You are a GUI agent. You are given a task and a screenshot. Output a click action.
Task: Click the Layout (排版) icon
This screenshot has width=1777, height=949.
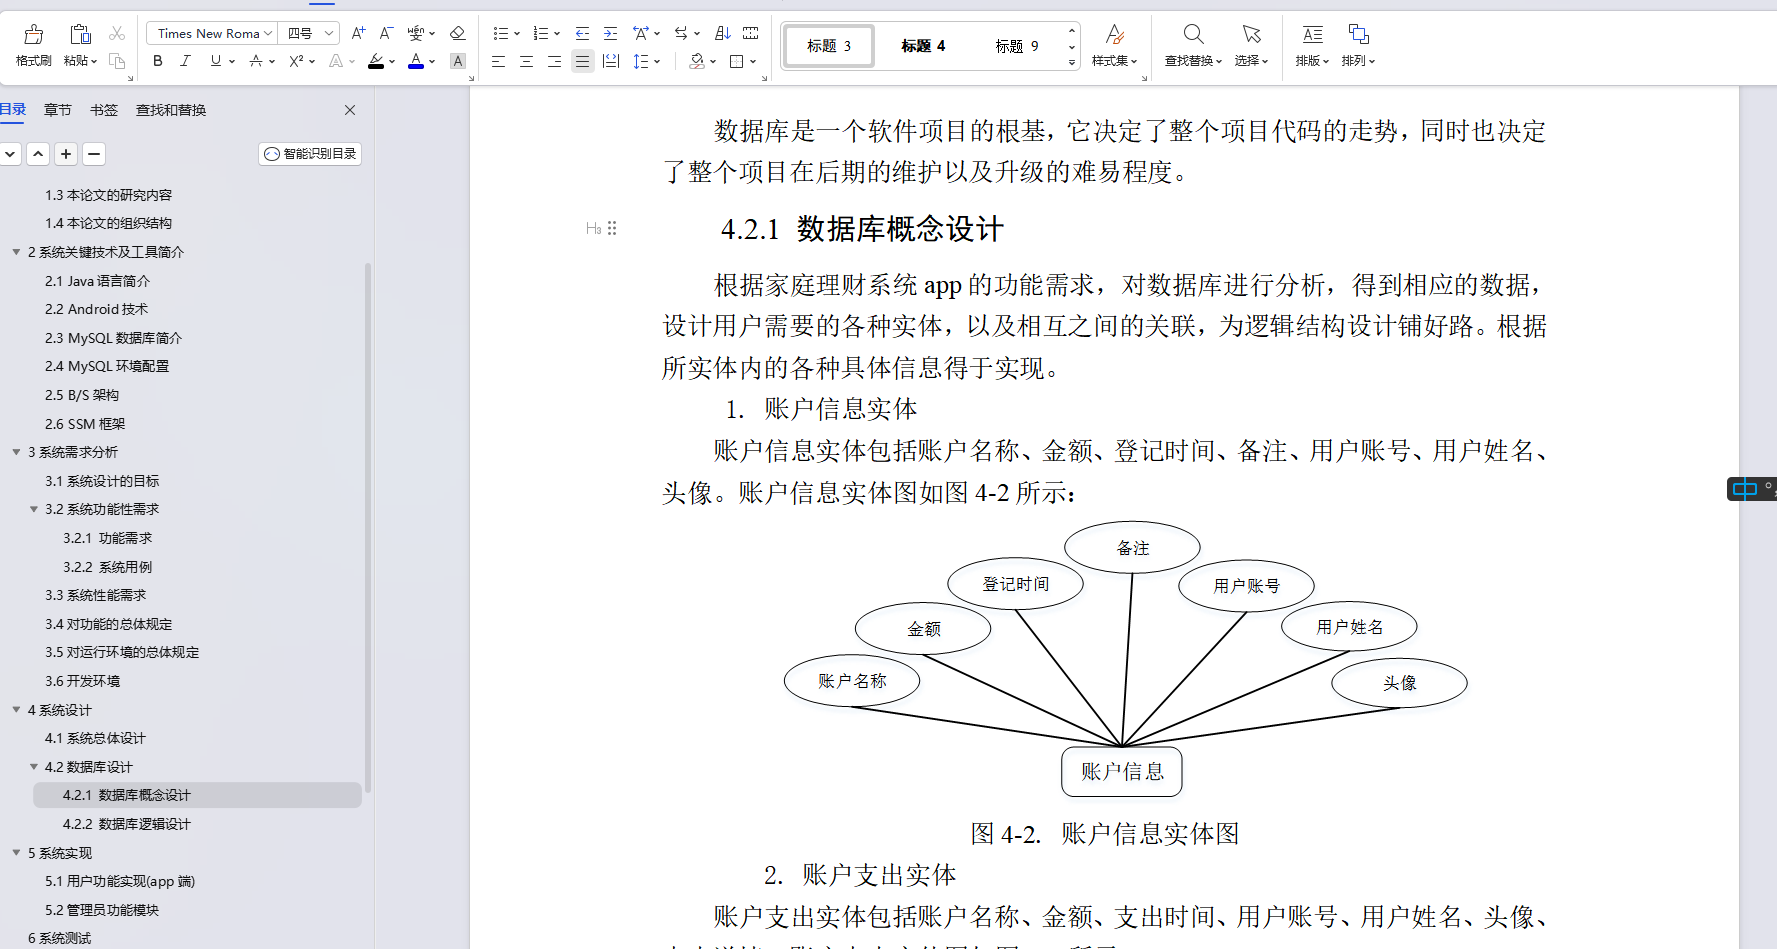1312,35
